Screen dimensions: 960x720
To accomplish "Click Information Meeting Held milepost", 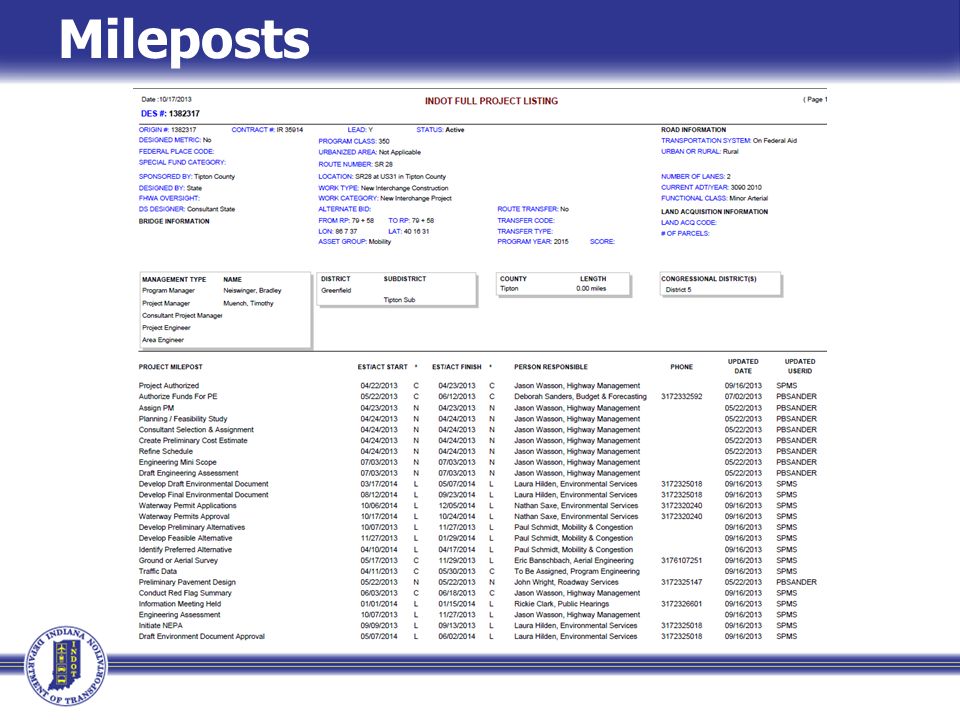I will tap(180, 604).
